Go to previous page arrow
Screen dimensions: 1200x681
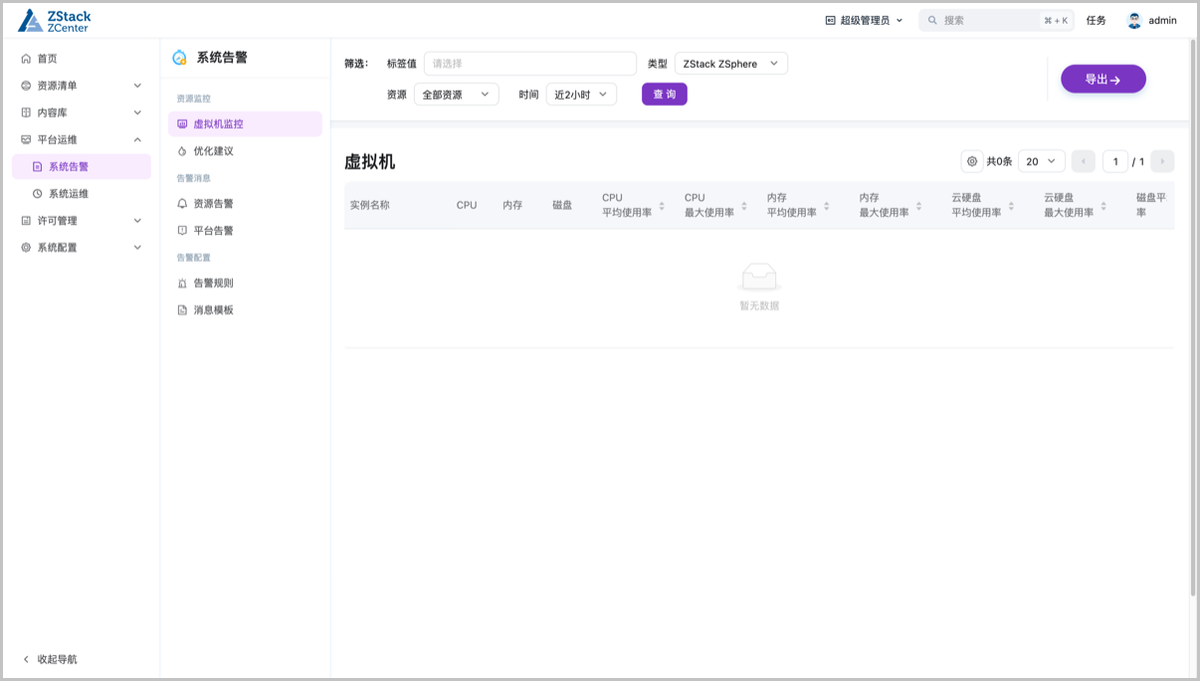1083,161
